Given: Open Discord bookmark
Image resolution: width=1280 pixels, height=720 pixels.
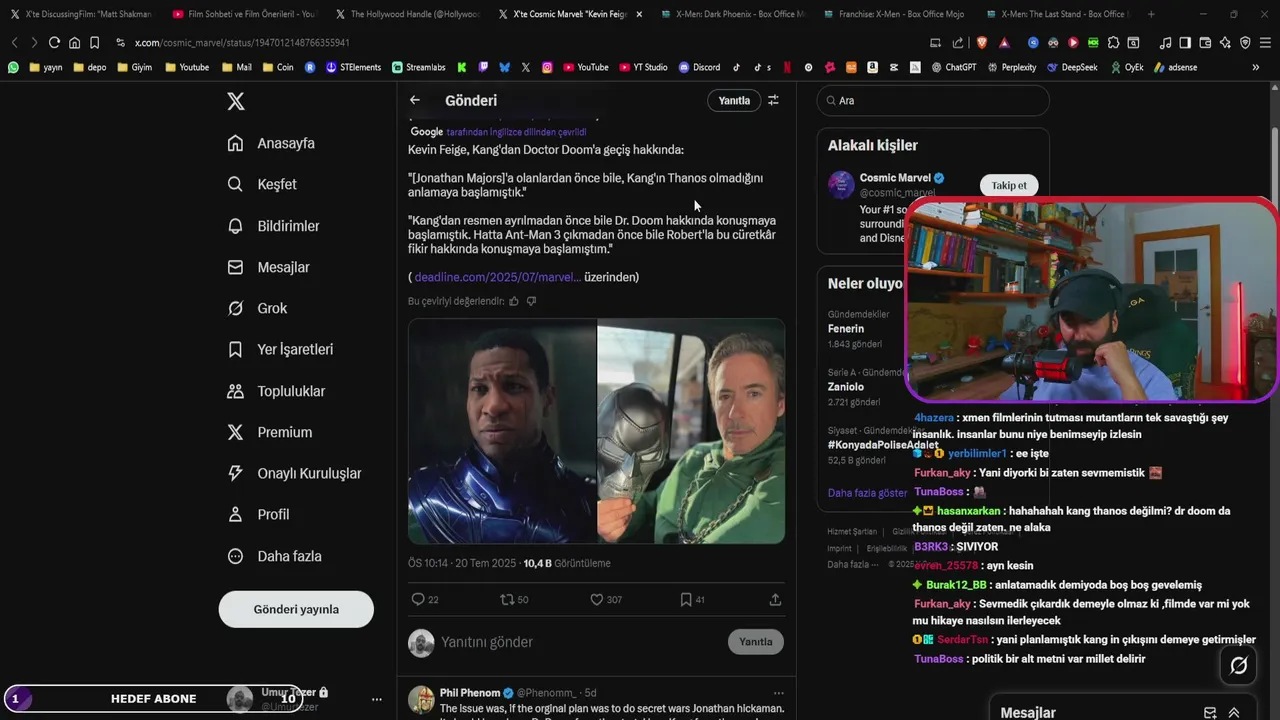Looking at the screenshot, I should tap(699, 67).
